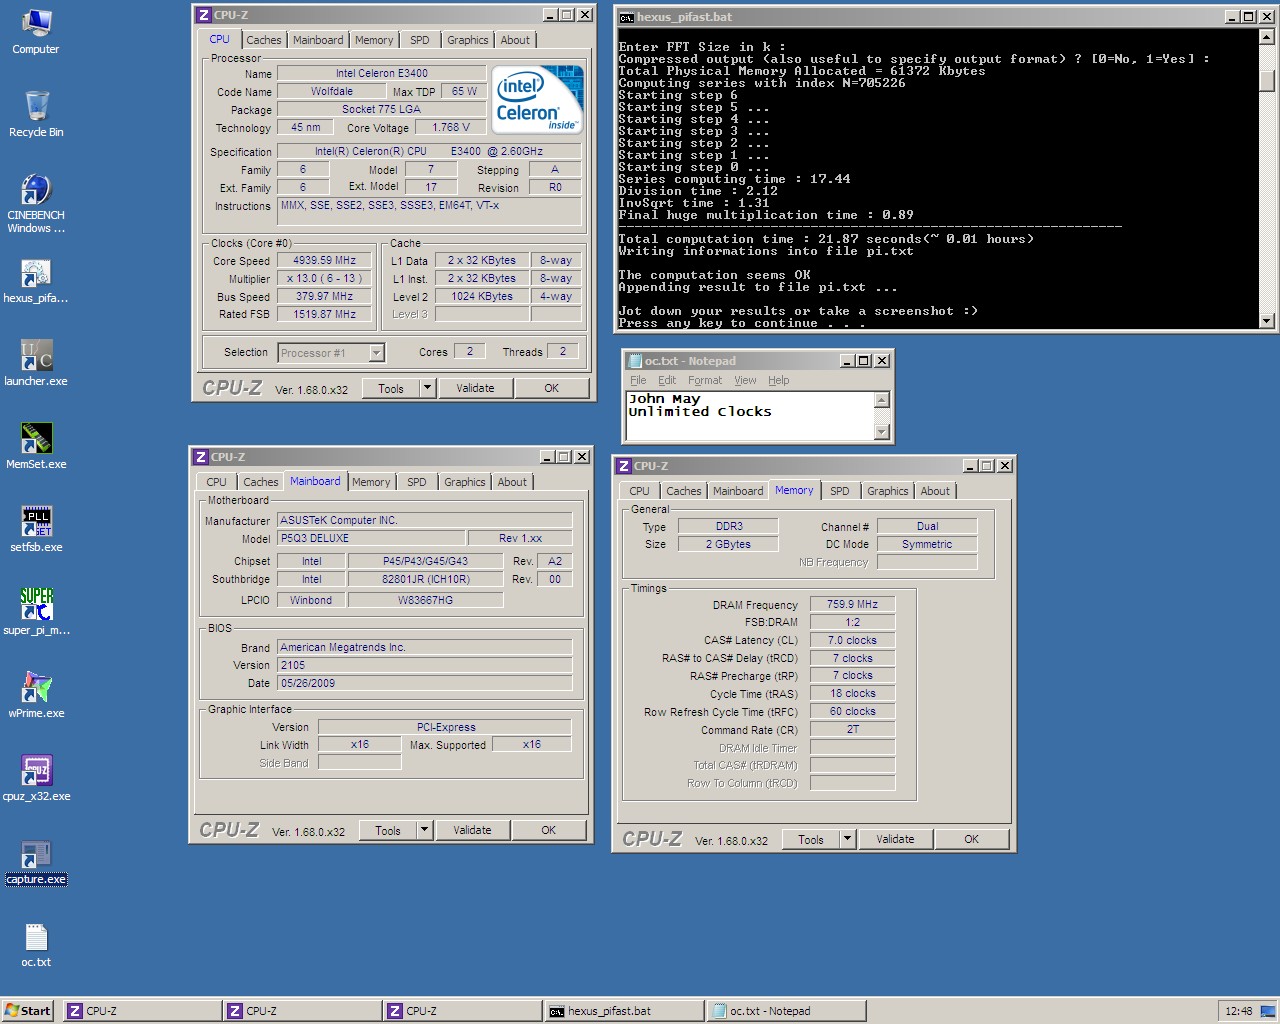Click the taskbar clock showing 12:48
Screen dimensions: 1280x1024
tap(1238, 1011)
